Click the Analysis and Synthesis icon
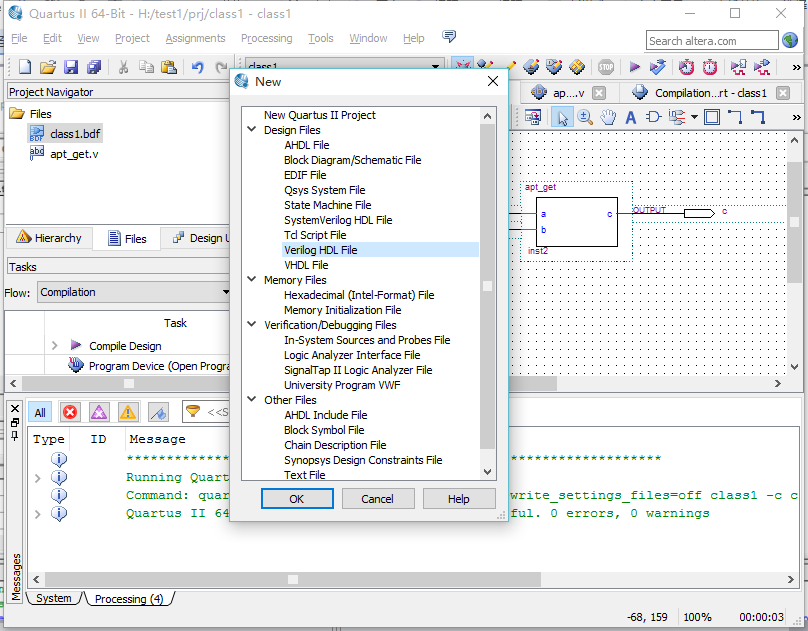Screen dimensions: 808x631 pos(658,67)
